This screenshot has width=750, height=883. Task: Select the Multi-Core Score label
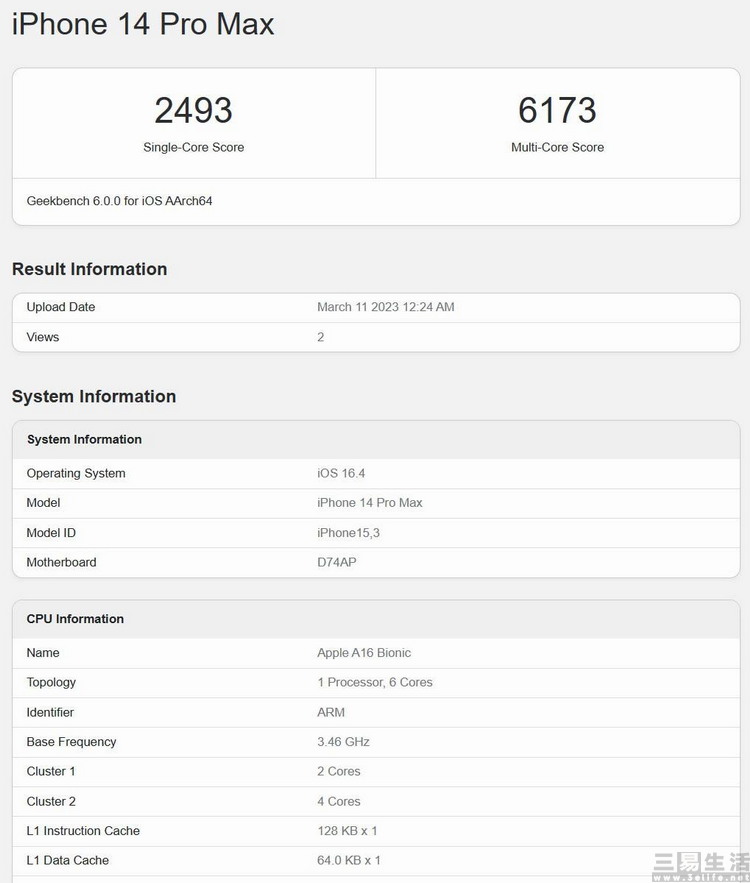[x=557, y=147]
